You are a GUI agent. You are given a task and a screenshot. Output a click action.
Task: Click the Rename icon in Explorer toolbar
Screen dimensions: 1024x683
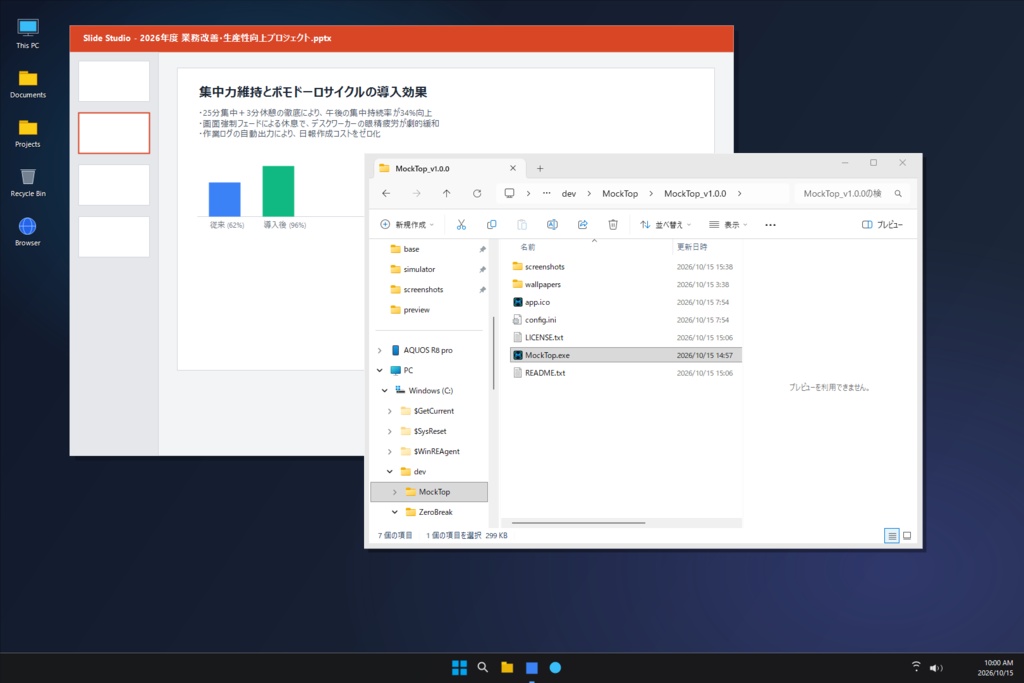click(552, 225)
